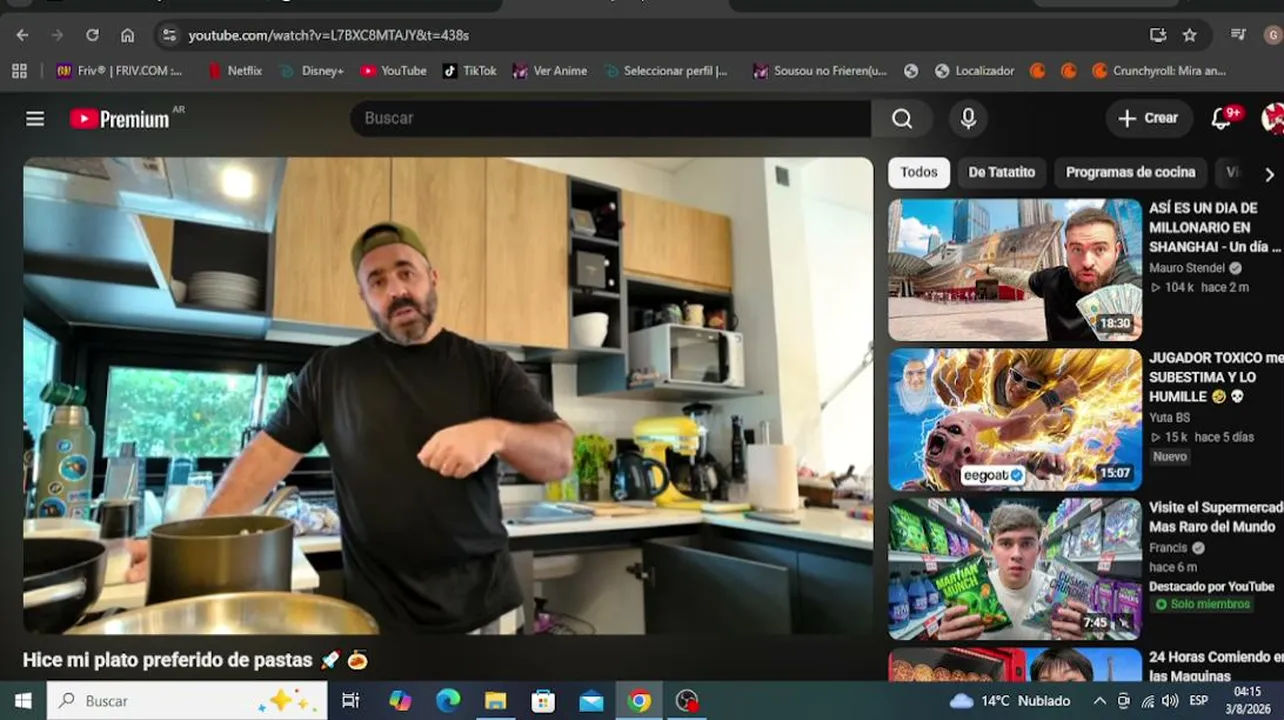Select the Programas de cocina filter chip
Viewport: 1284px width, 720px height.
tap(1130, 173)
